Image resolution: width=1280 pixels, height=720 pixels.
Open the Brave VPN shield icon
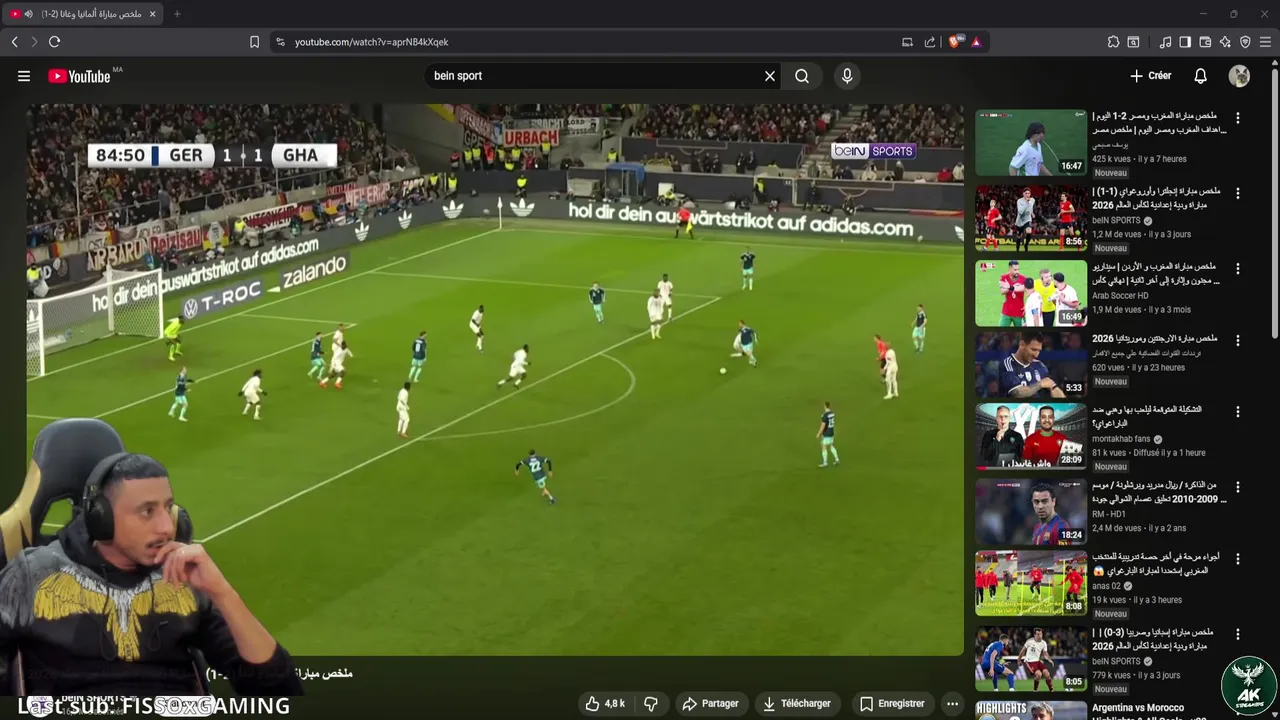pyautogui.click(x=1245, y=42)
